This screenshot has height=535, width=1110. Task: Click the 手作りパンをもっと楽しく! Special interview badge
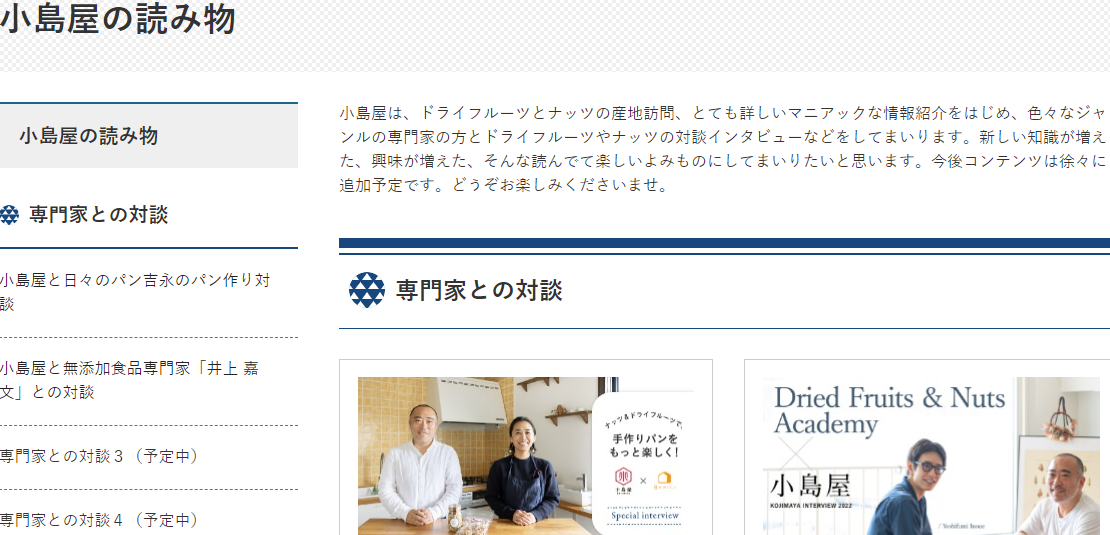pyautogui.click(x=643, y=462)
